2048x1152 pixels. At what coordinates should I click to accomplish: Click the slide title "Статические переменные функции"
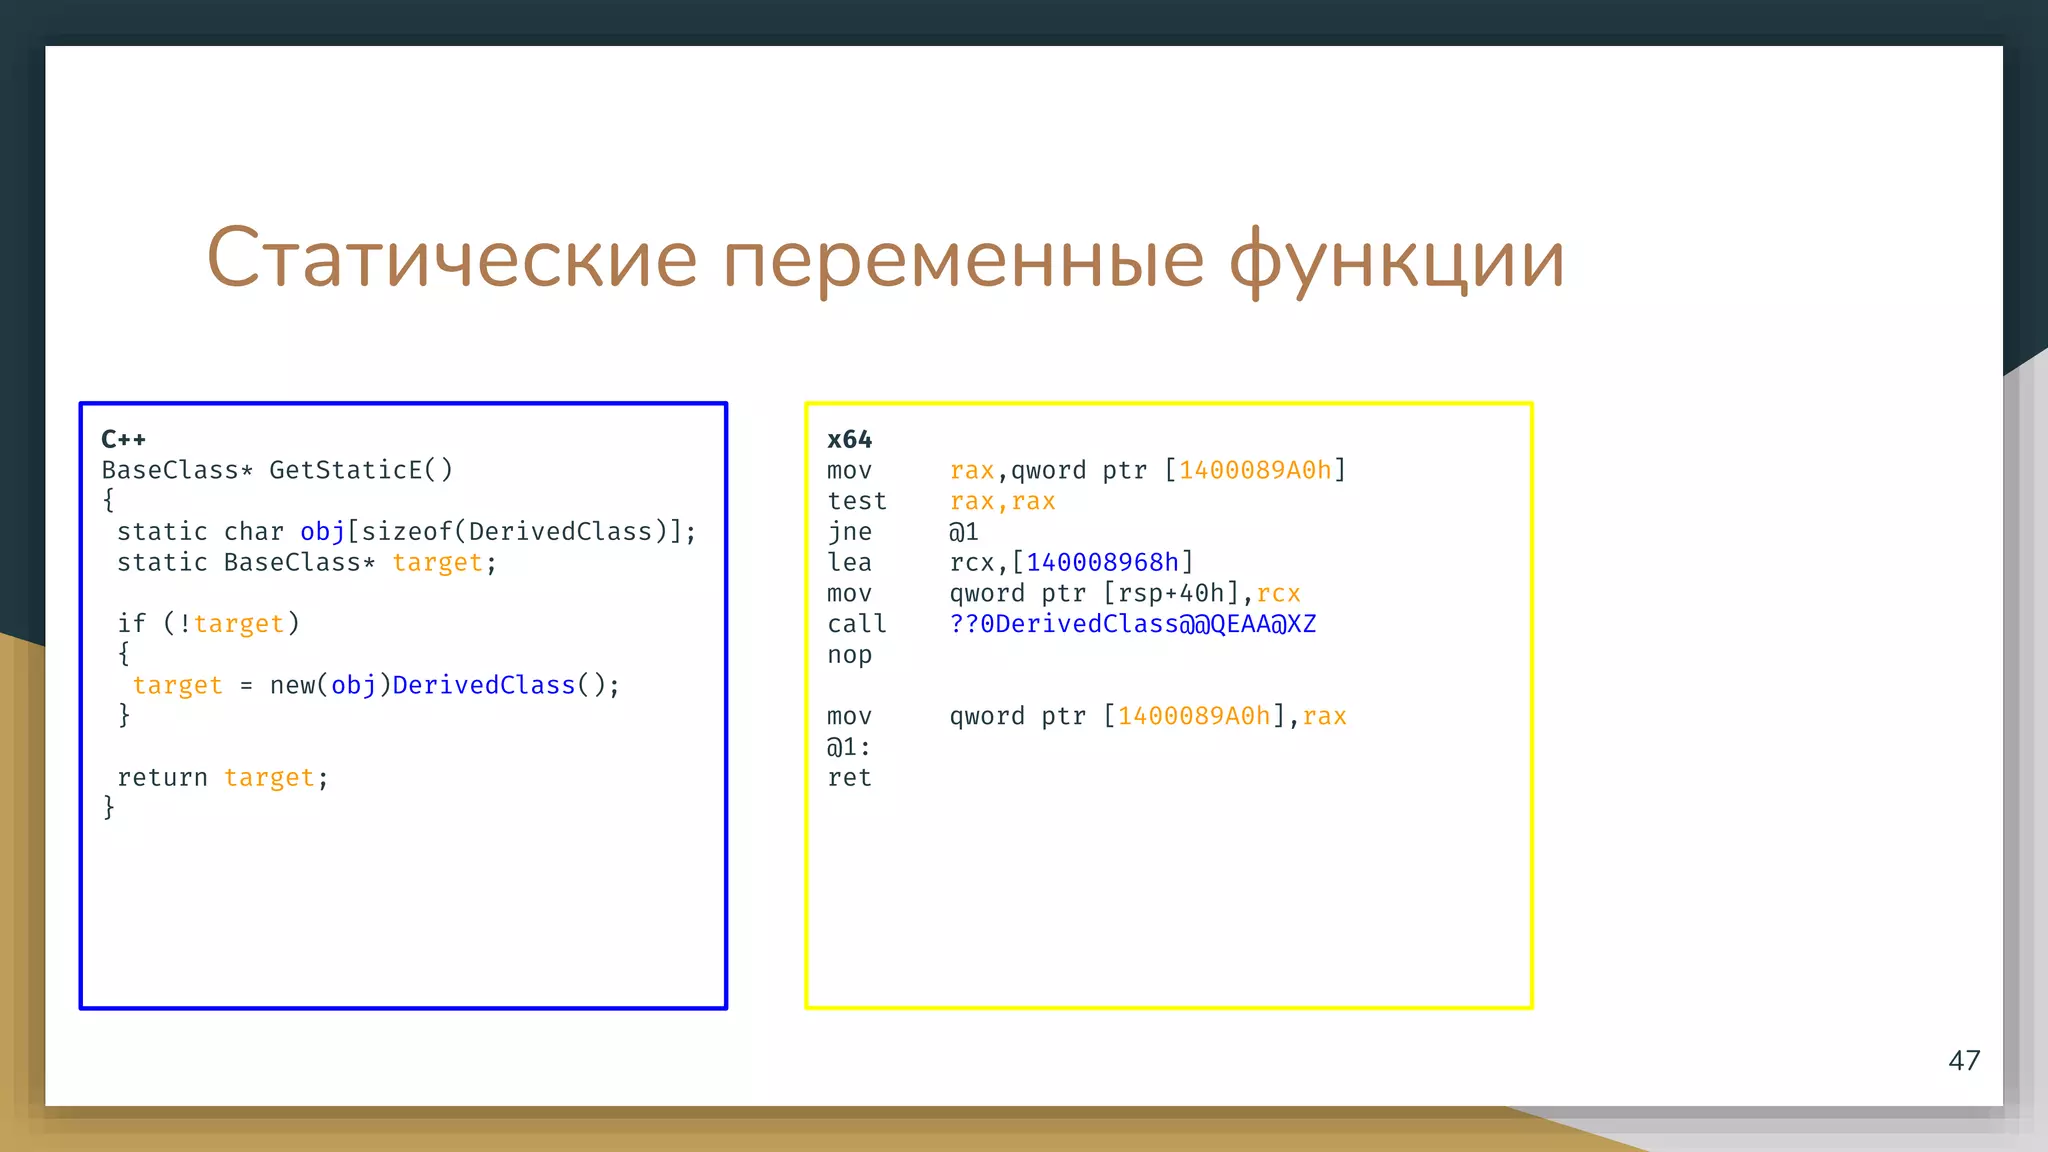click(x=885, y=259)
